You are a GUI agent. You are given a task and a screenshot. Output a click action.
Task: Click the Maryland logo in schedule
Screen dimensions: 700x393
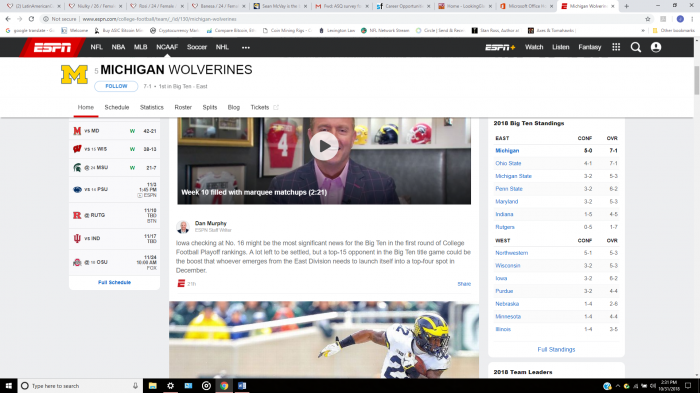tap(77, 131)
